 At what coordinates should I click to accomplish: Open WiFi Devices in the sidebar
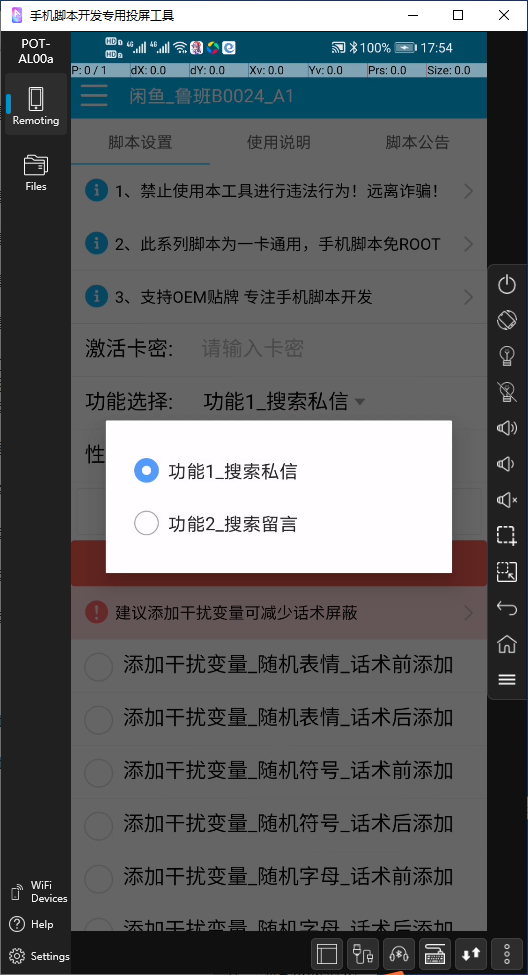(x=39, y=892)
